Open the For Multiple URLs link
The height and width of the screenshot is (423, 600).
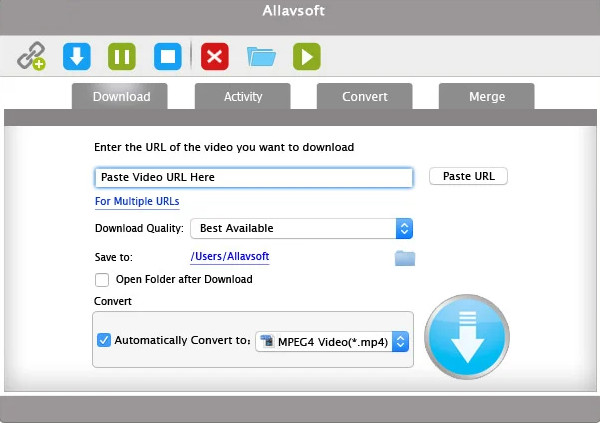point(137,201)
